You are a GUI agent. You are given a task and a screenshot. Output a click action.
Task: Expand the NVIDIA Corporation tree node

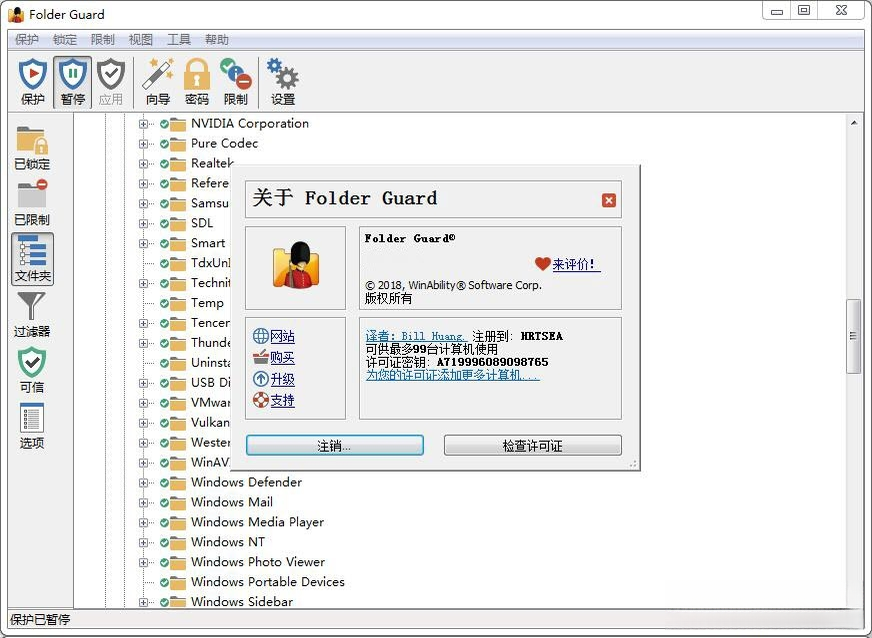click(x=143, y=124)
